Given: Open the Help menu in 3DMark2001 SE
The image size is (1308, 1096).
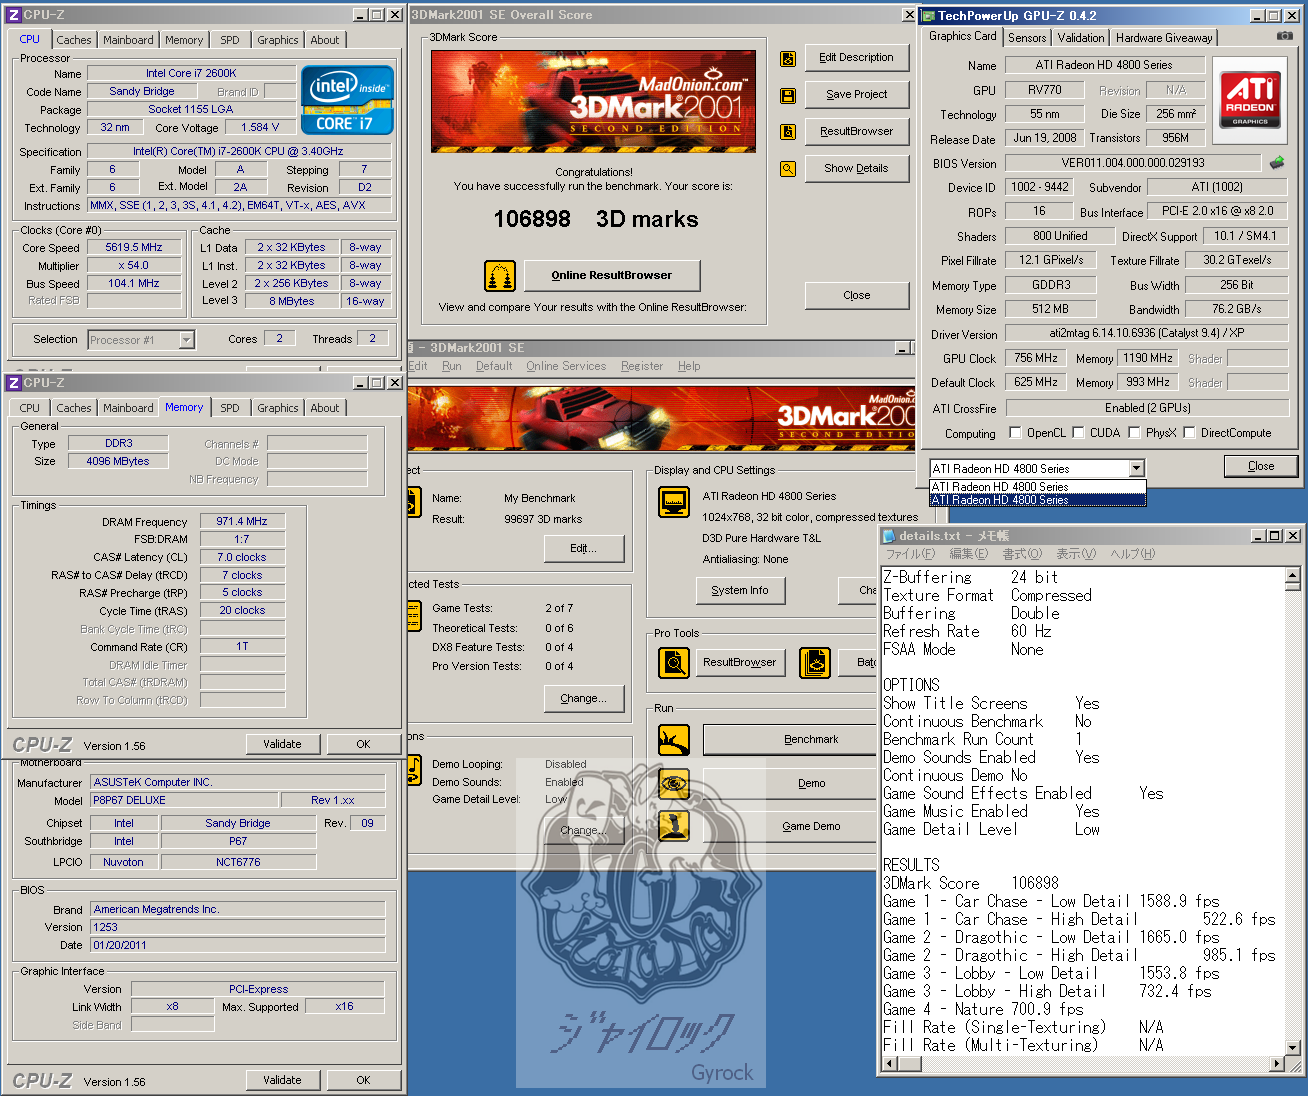Looking at the screenshot, I should click(689, 366).
